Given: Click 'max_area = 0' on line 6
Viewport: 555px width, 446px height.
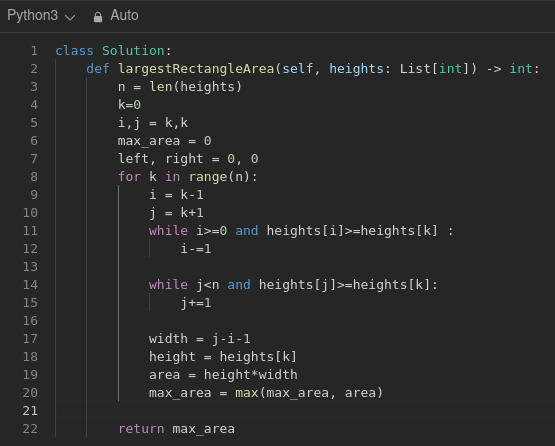Looking at the screenshot, I should click(x=165, y=141).
